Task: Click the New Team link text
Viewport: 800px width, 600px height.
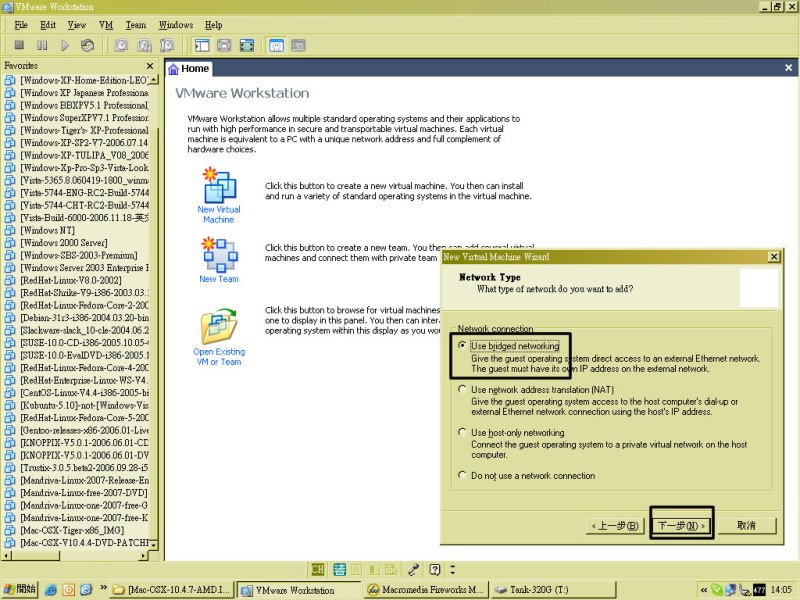Action: pos(219,279)
